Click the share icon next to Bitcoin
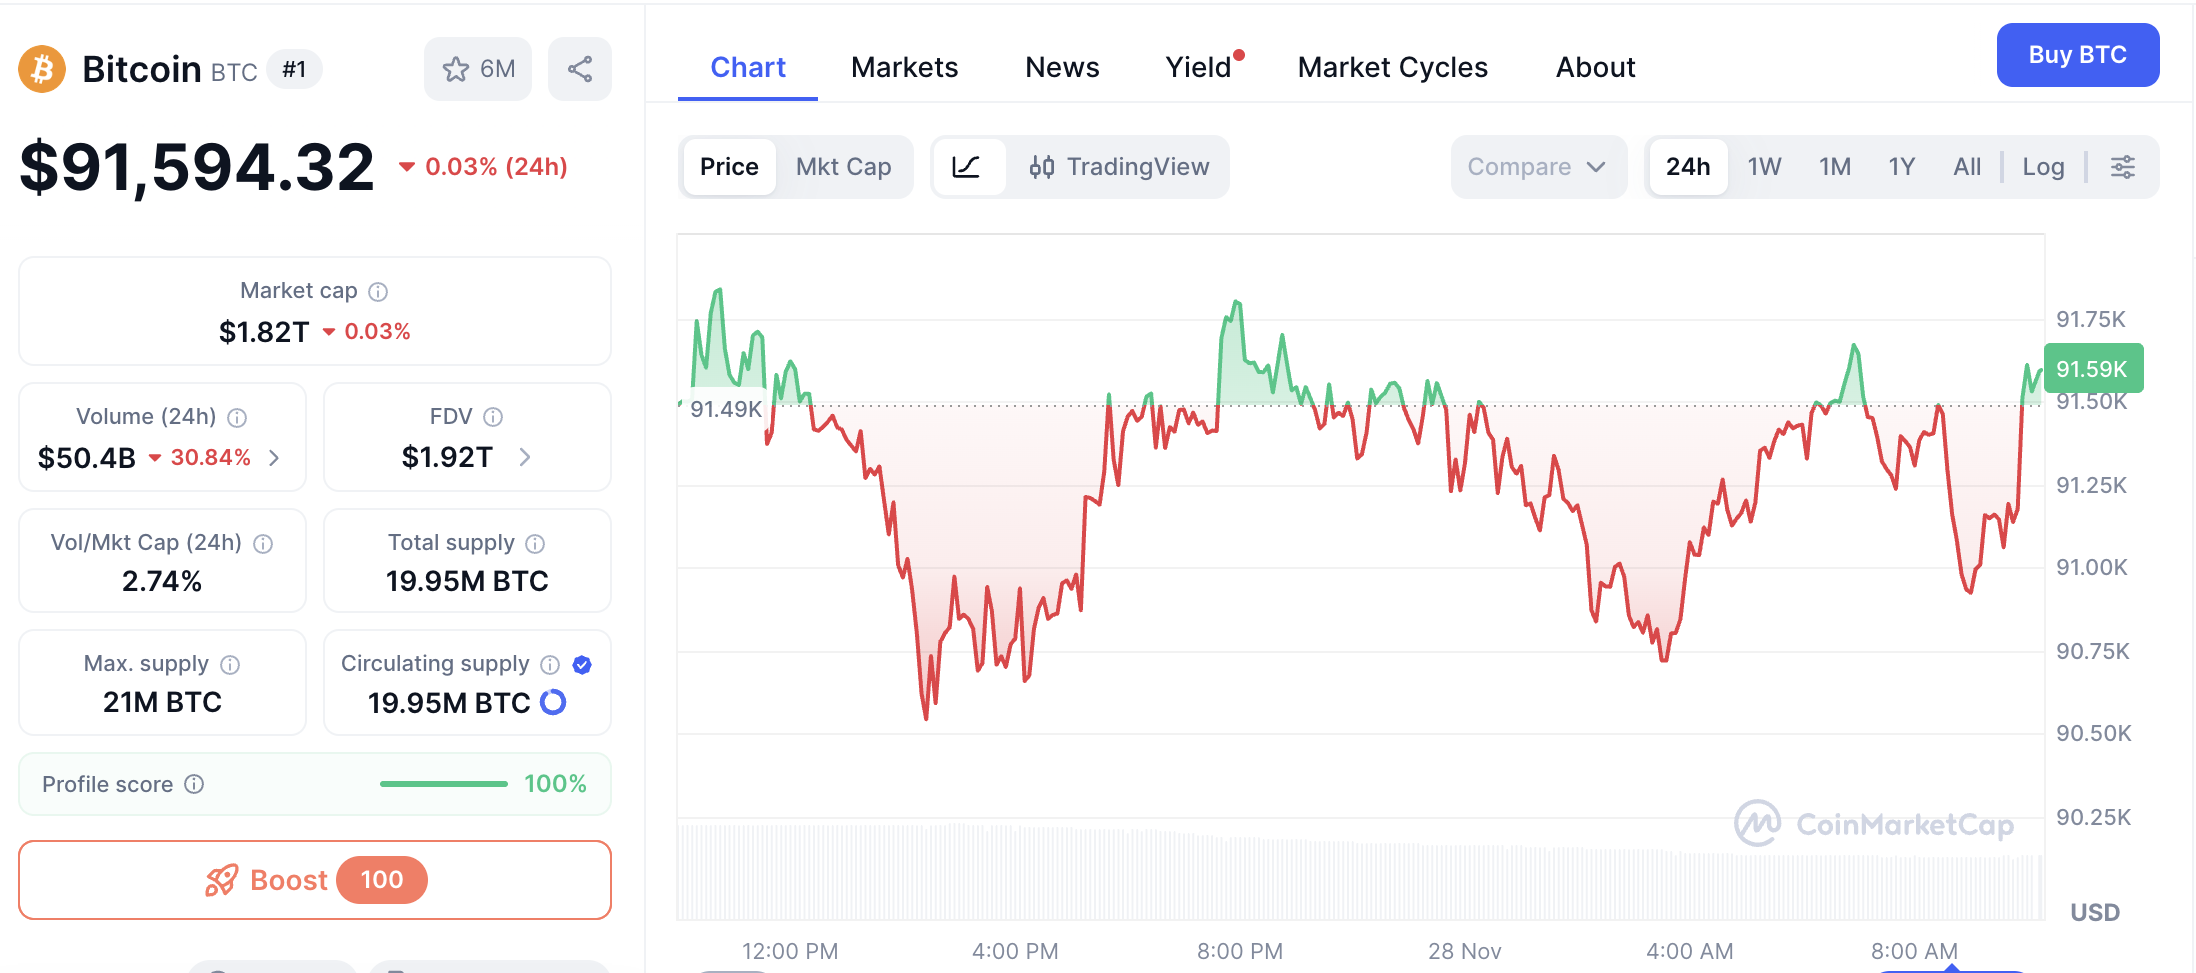Screen dimensions: 2196x973 580,69
